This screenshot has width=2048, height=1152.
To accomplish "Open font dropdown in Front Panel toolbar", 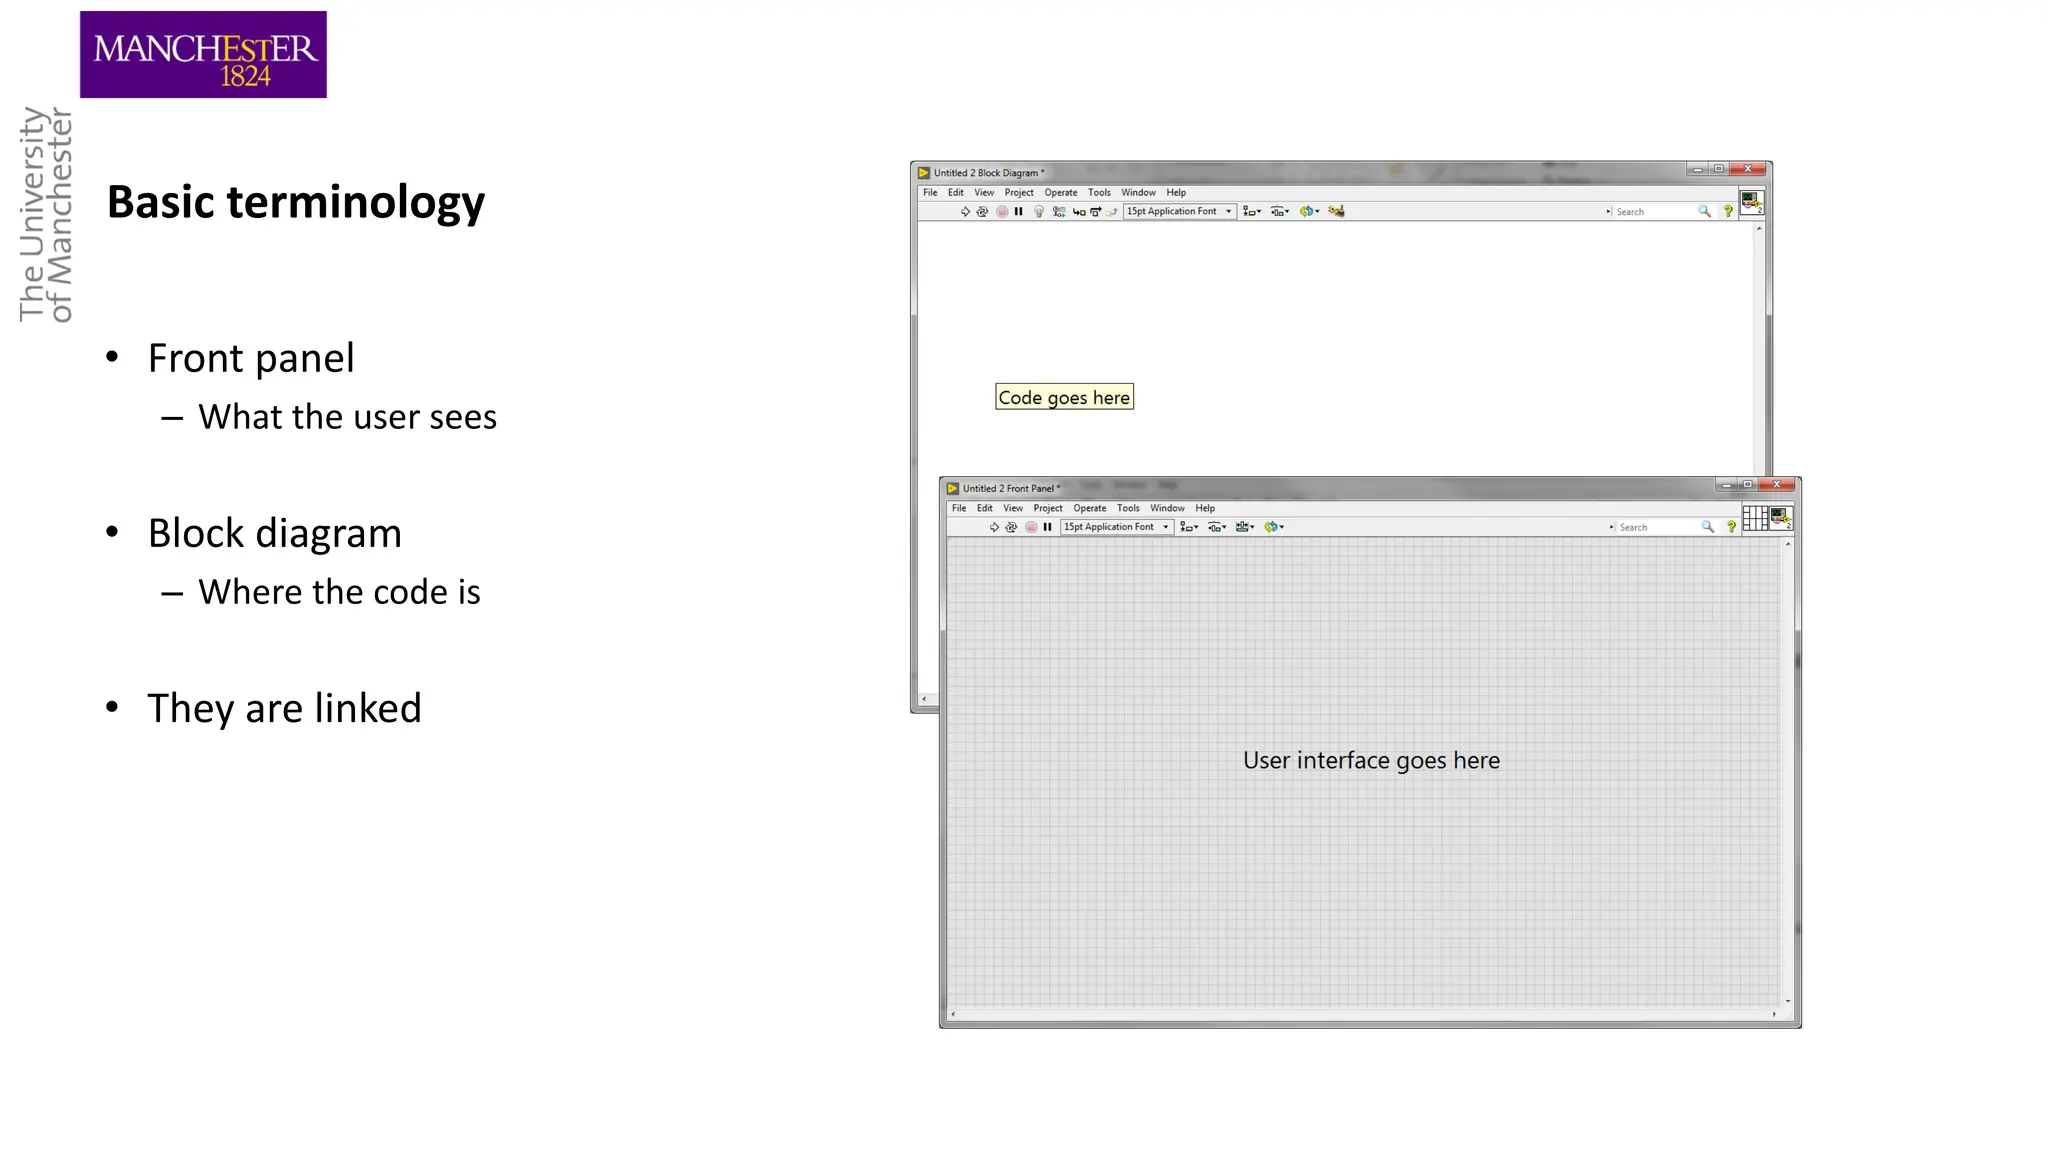I will [1117, 527].
